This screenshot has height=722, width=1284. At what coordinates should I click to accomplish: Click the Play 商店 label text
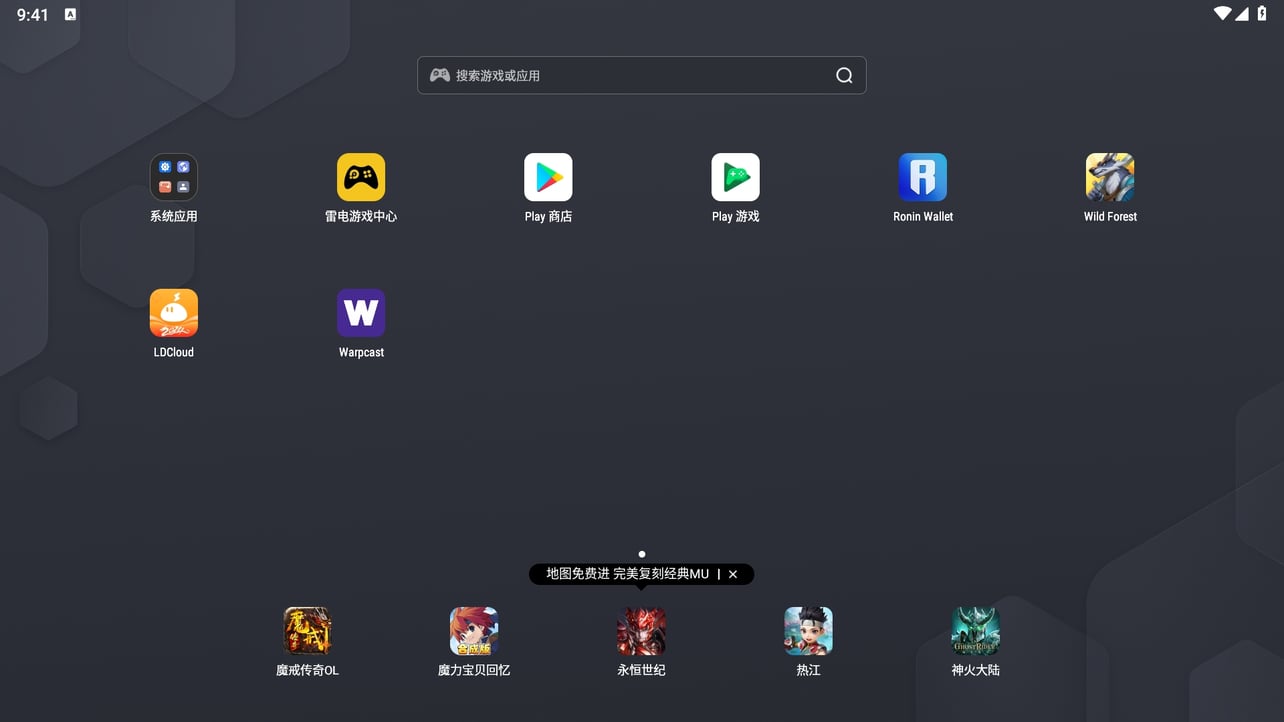548,216
